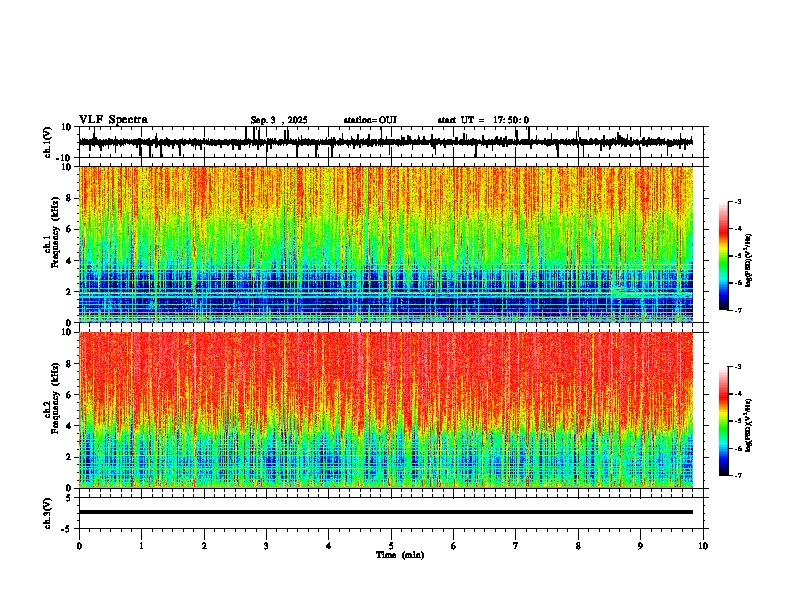Click the ch.2 frequency spectrogram panel
The width and height of the screenshot is (792, 612).
[386, 410]
